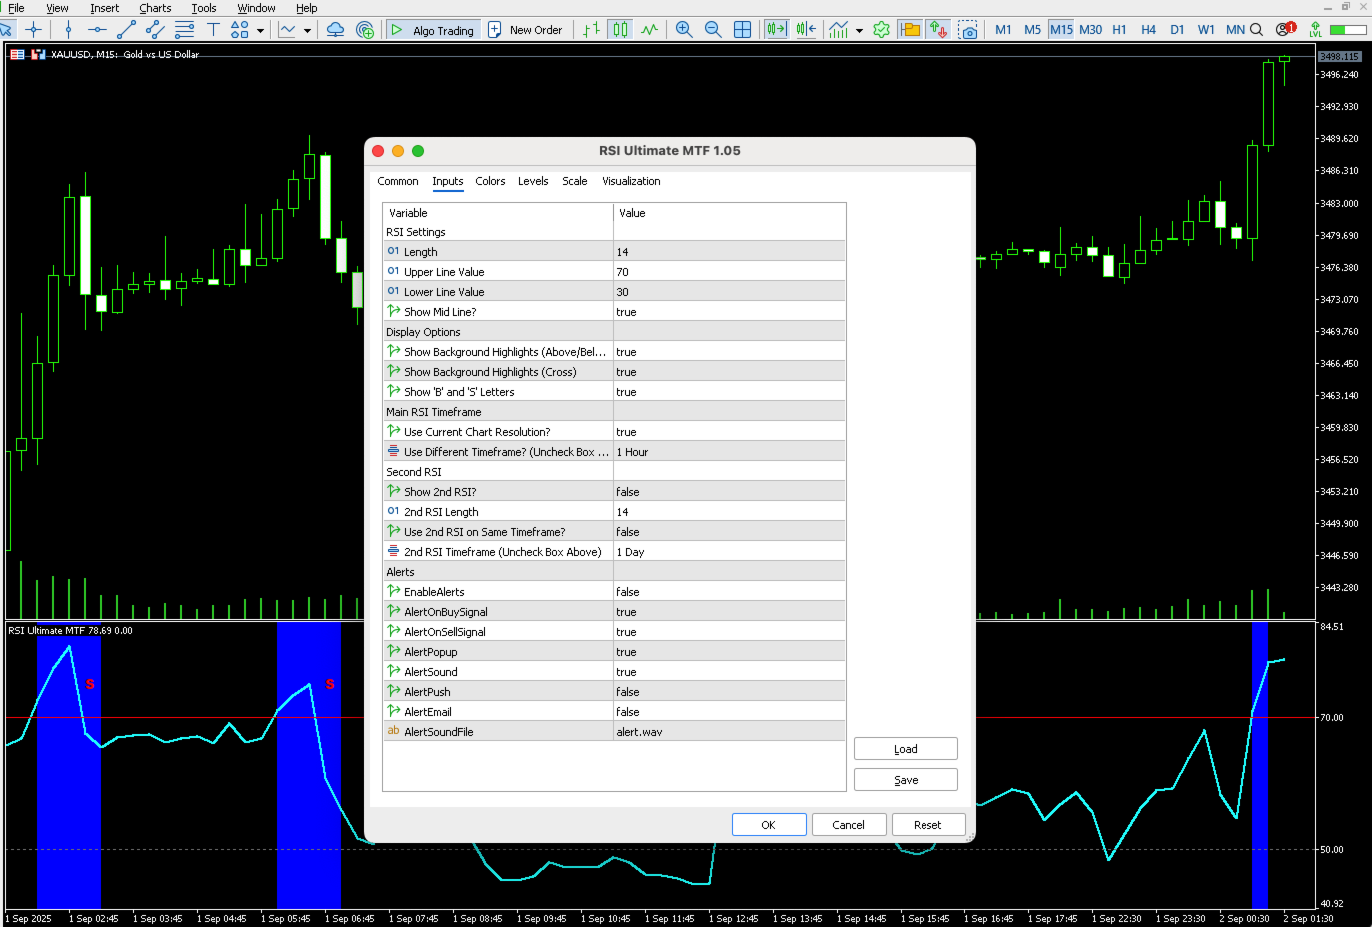Click Cancel in RSI dialog
The height and width of the screenshot is (927, 1372).
[849, 825]
